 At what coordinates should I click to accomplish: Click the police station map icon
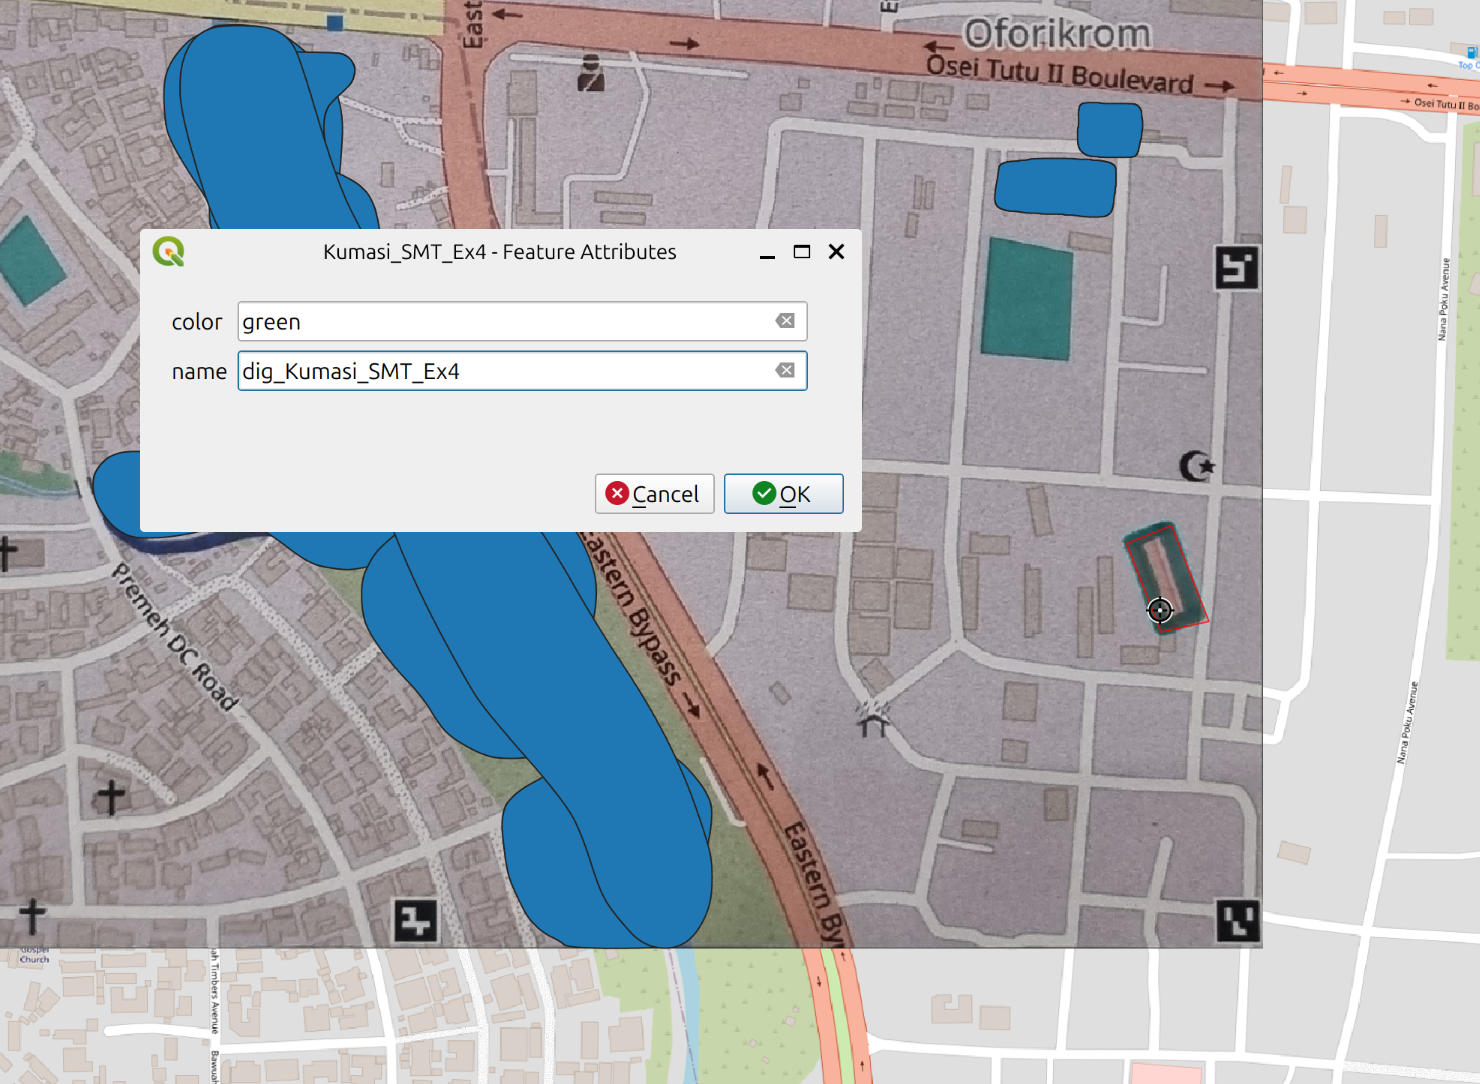(591, 73)
